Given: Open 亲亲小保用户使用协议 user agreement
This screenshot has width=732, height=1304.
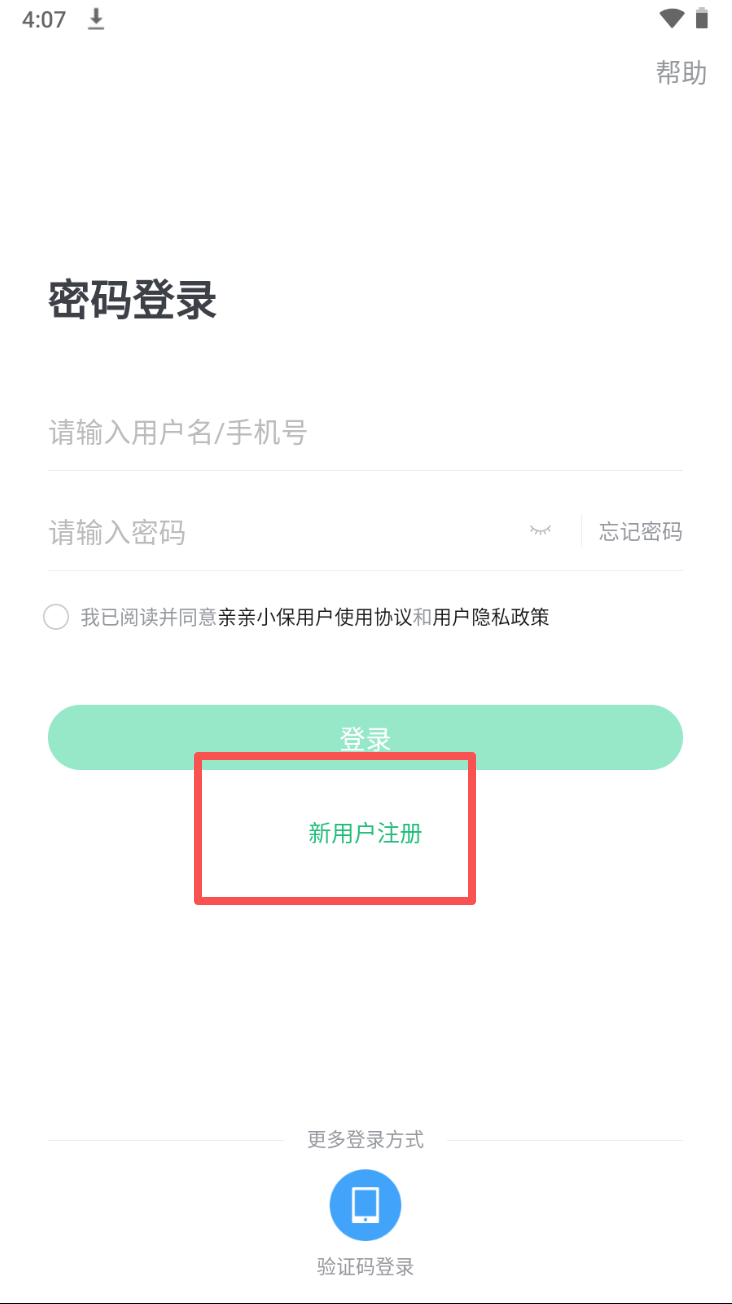Looking at the screenshot, I should click(x=315, y=617).
